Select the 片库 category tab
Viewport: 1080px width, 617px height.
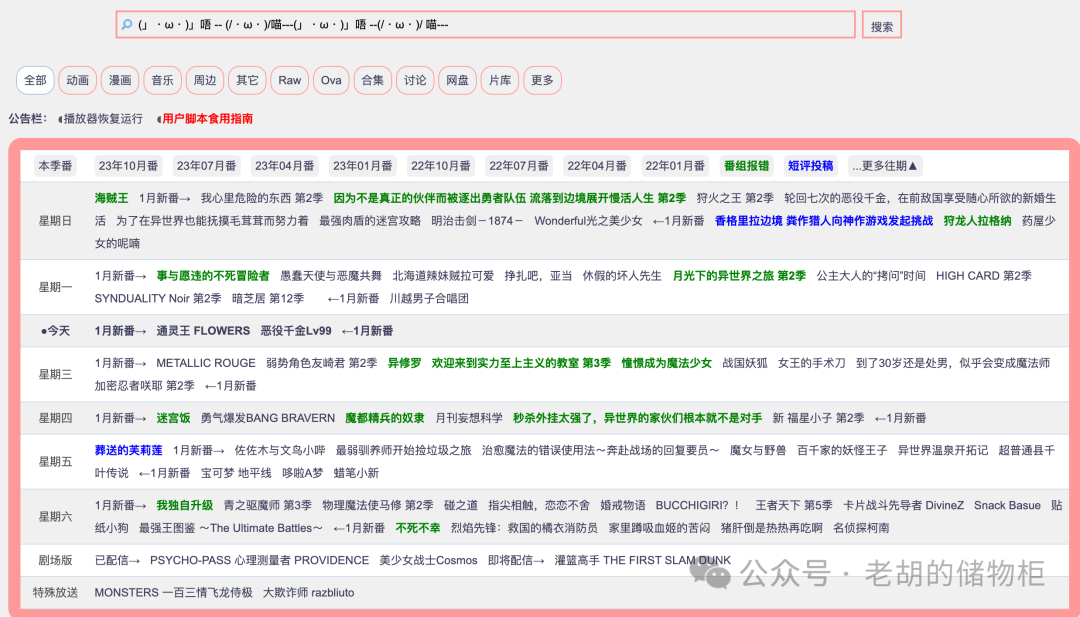click(500, 81)
